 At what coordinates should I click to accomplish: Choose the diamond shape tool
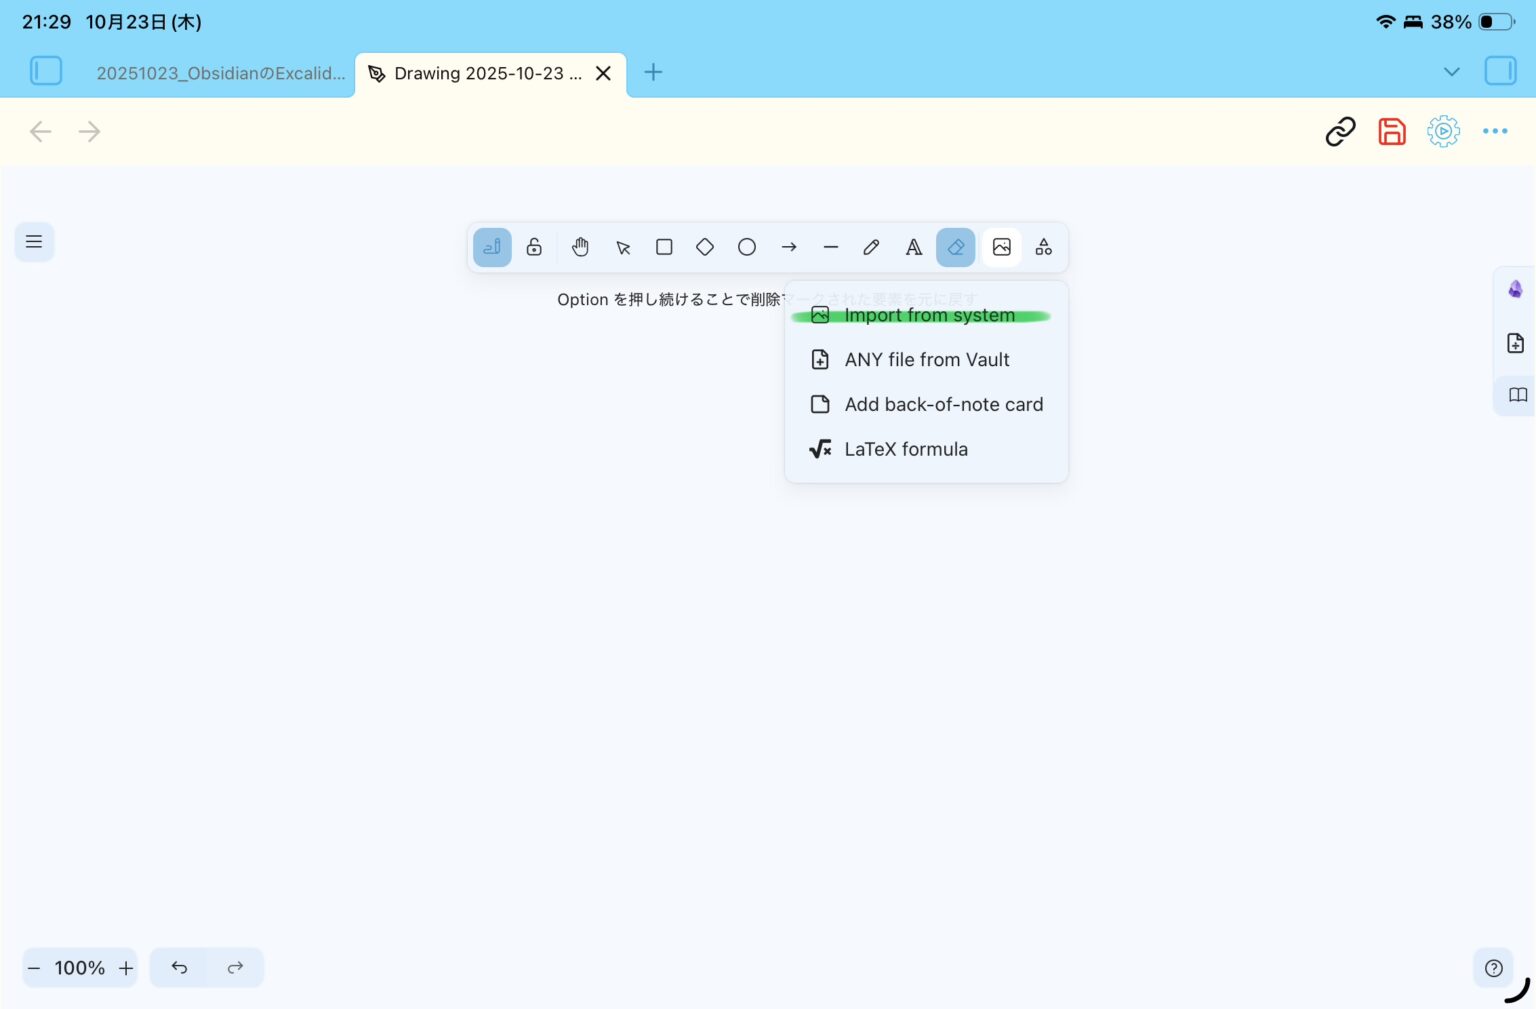tap(705, 247)
